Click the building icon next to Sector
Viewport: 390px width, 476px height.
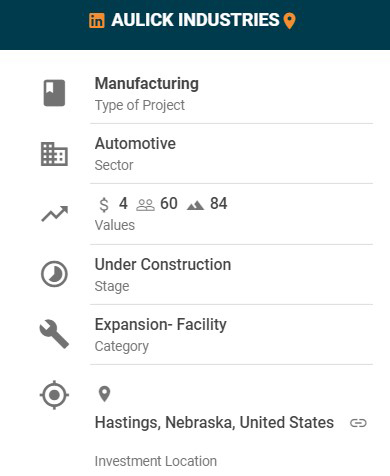[54, 154]
